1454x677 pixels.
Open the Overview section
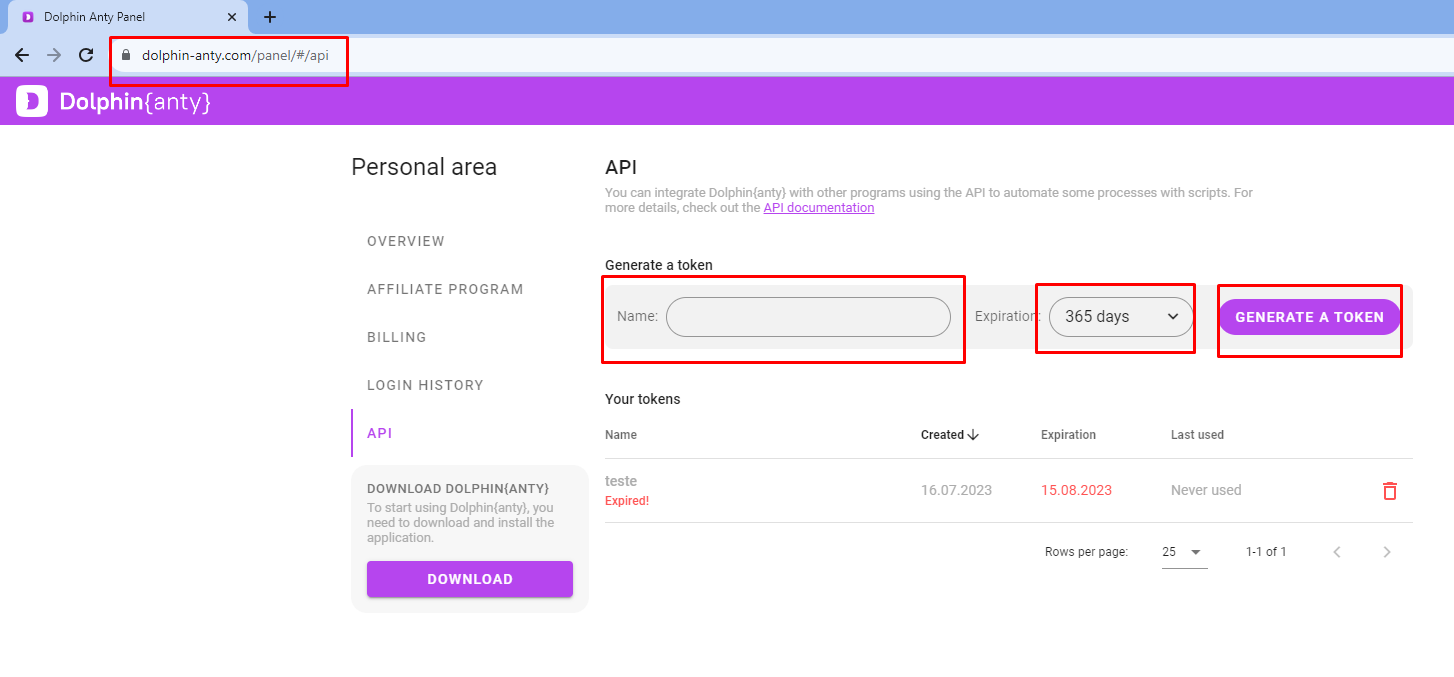(x=406, y=241)
